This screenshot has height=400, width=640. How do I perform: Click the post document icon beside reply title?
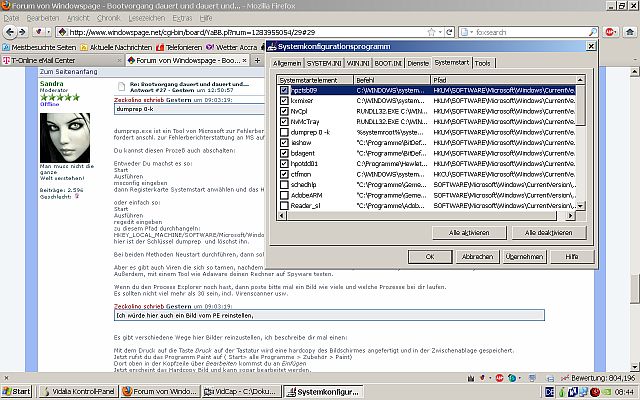click(121, 86)
